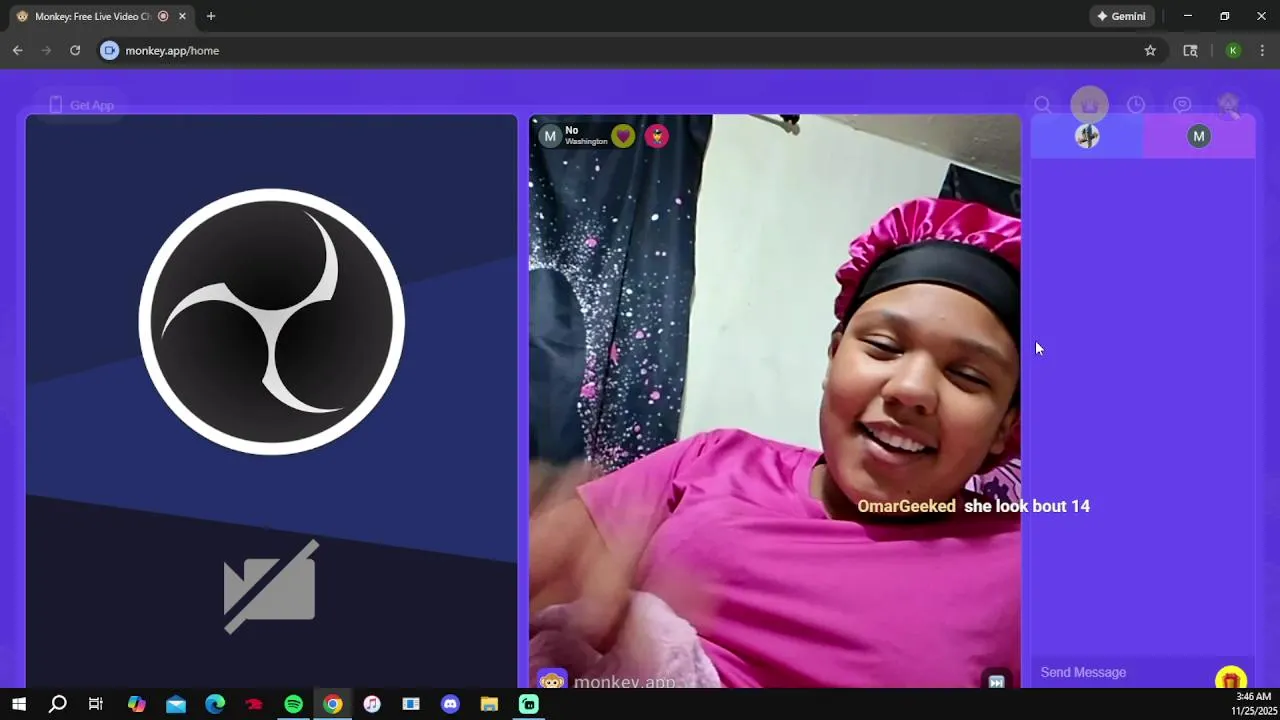The image size is (1280, 720).
Task: Click the Get App button
Action: [81, 105]
